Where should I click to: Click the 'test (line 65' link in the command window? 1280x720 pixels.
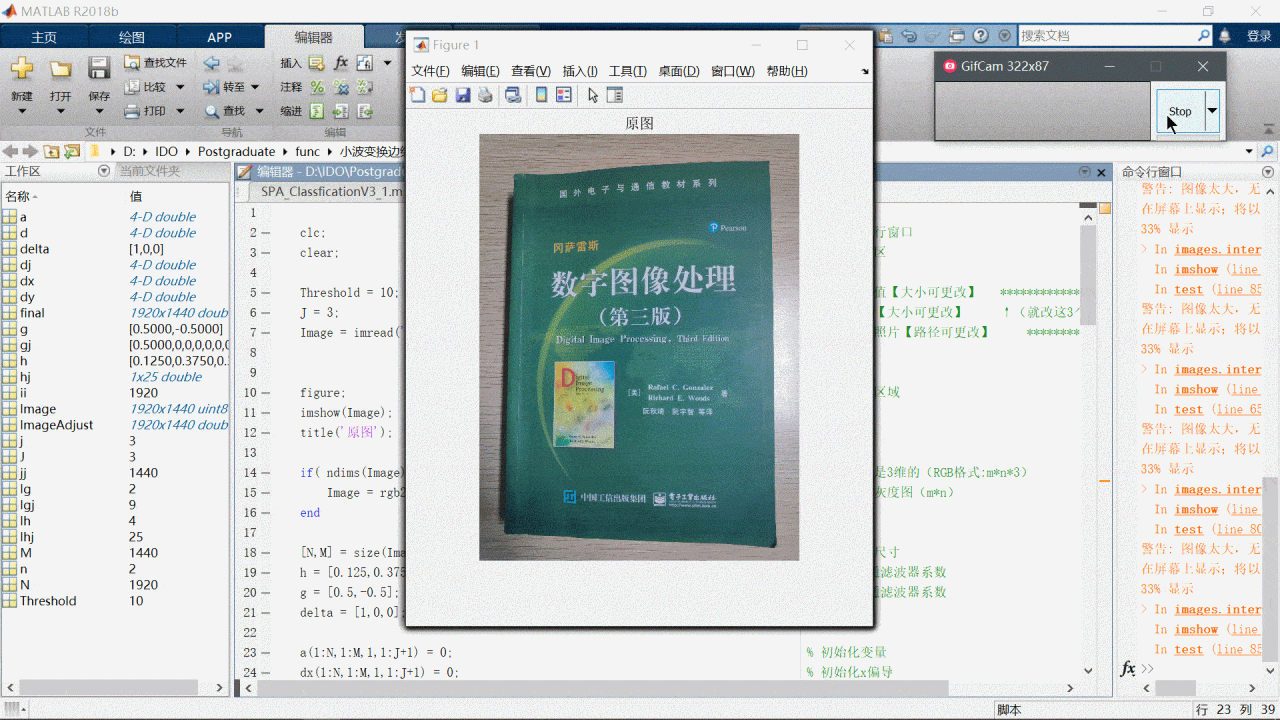pyautogui.click(x=1217, y=410)
